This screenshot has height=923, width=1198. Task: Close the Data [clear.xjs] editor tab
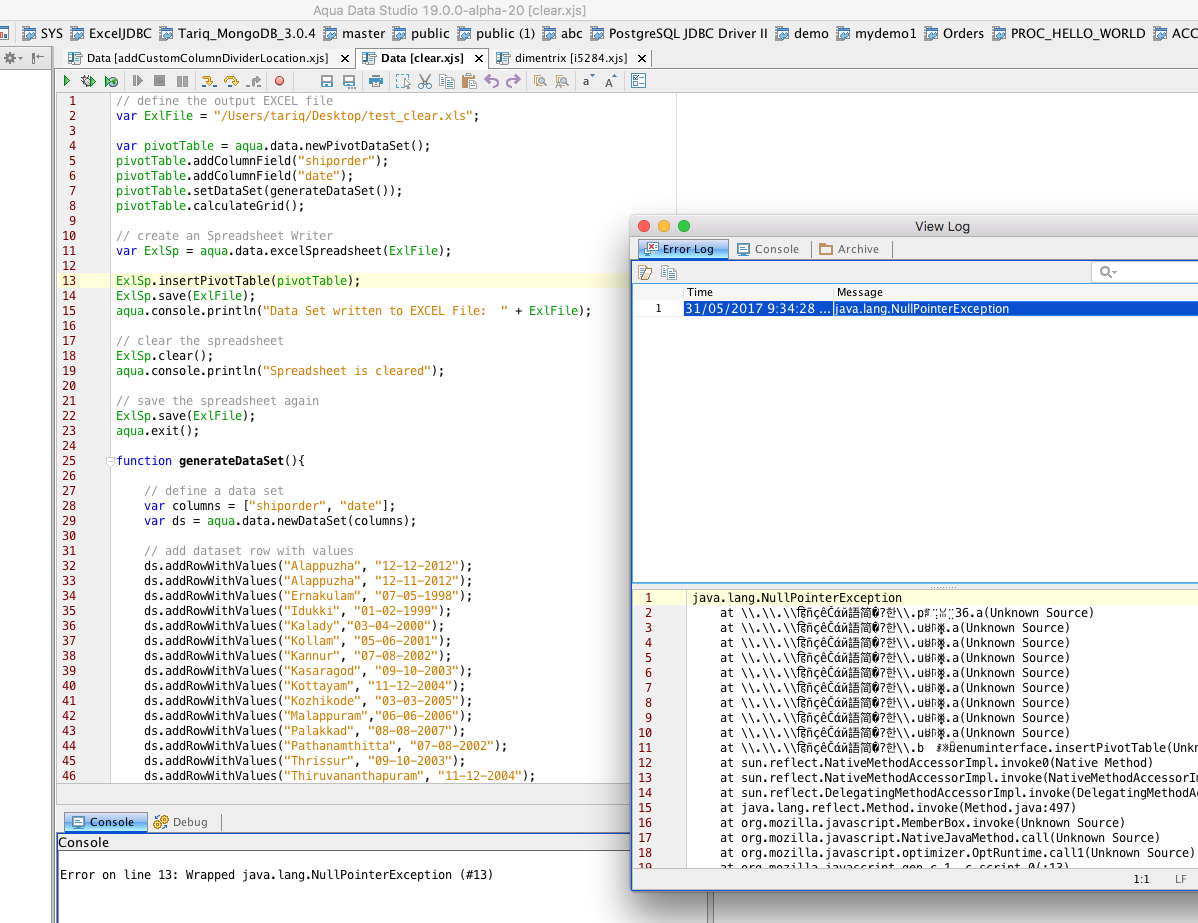click(478, 58)
